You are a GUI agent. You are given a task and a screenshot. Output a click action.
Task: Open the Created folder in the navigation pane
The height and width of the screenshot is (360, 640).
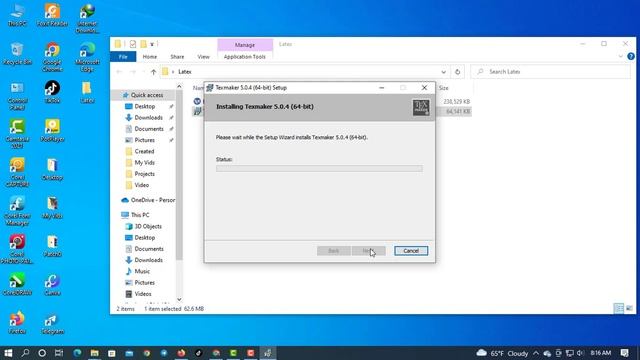pos(144,151)
